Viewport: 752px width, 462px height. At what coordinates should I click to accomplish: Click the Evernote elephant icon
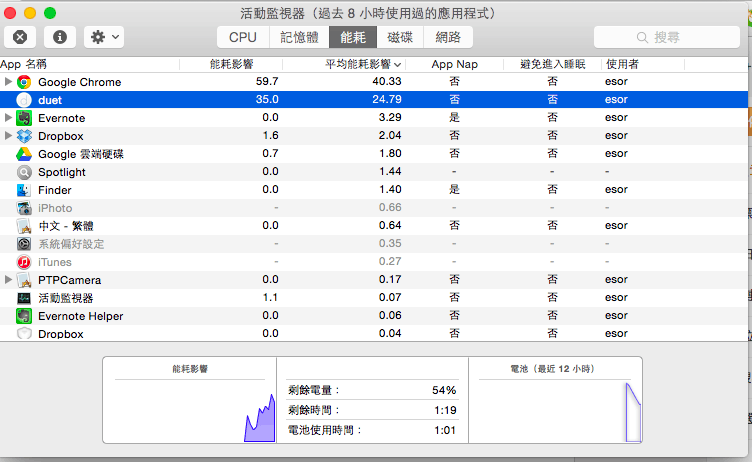click(x=24, y=118)
